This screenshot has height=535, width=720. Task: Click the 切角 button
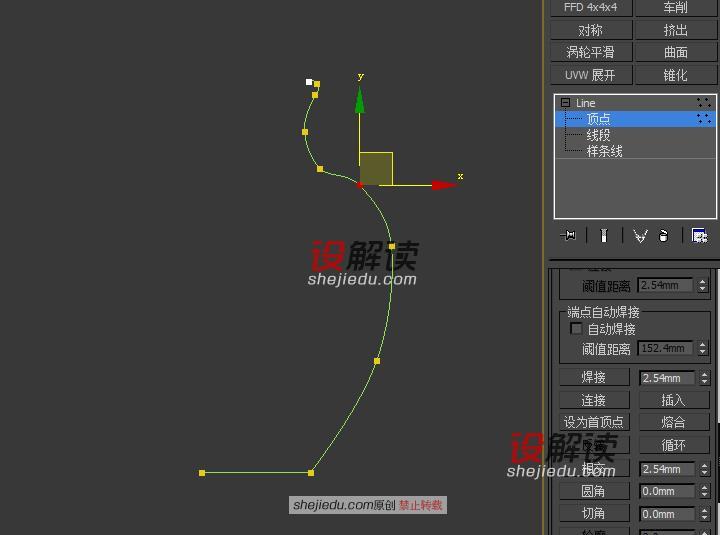click(x=594, y=513)
